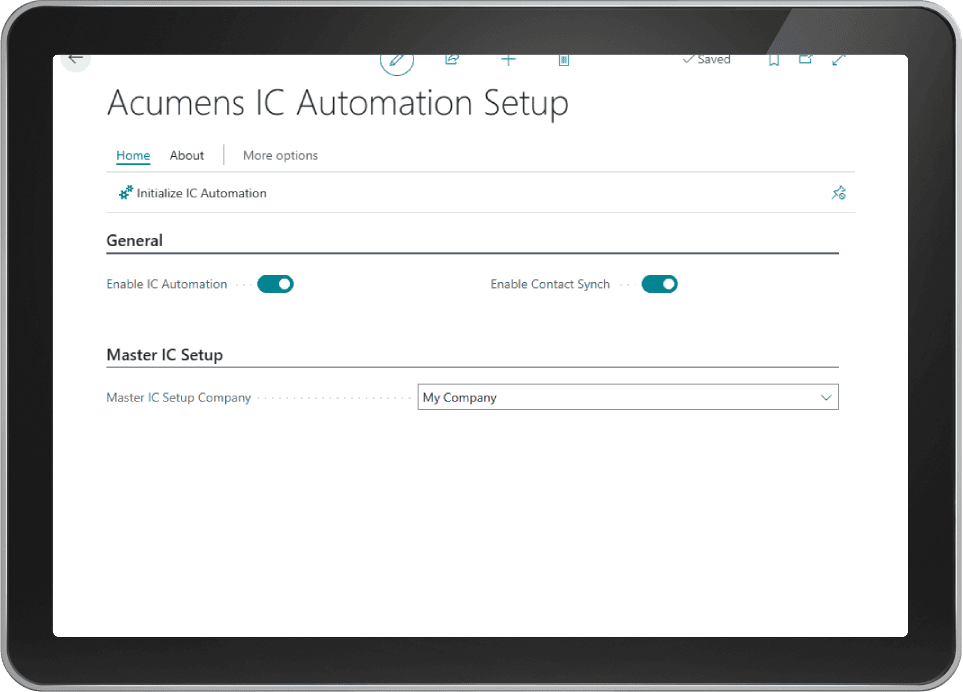Click the plus new record icon
Screen dimensions: 963x692
[x=508, y=60]
